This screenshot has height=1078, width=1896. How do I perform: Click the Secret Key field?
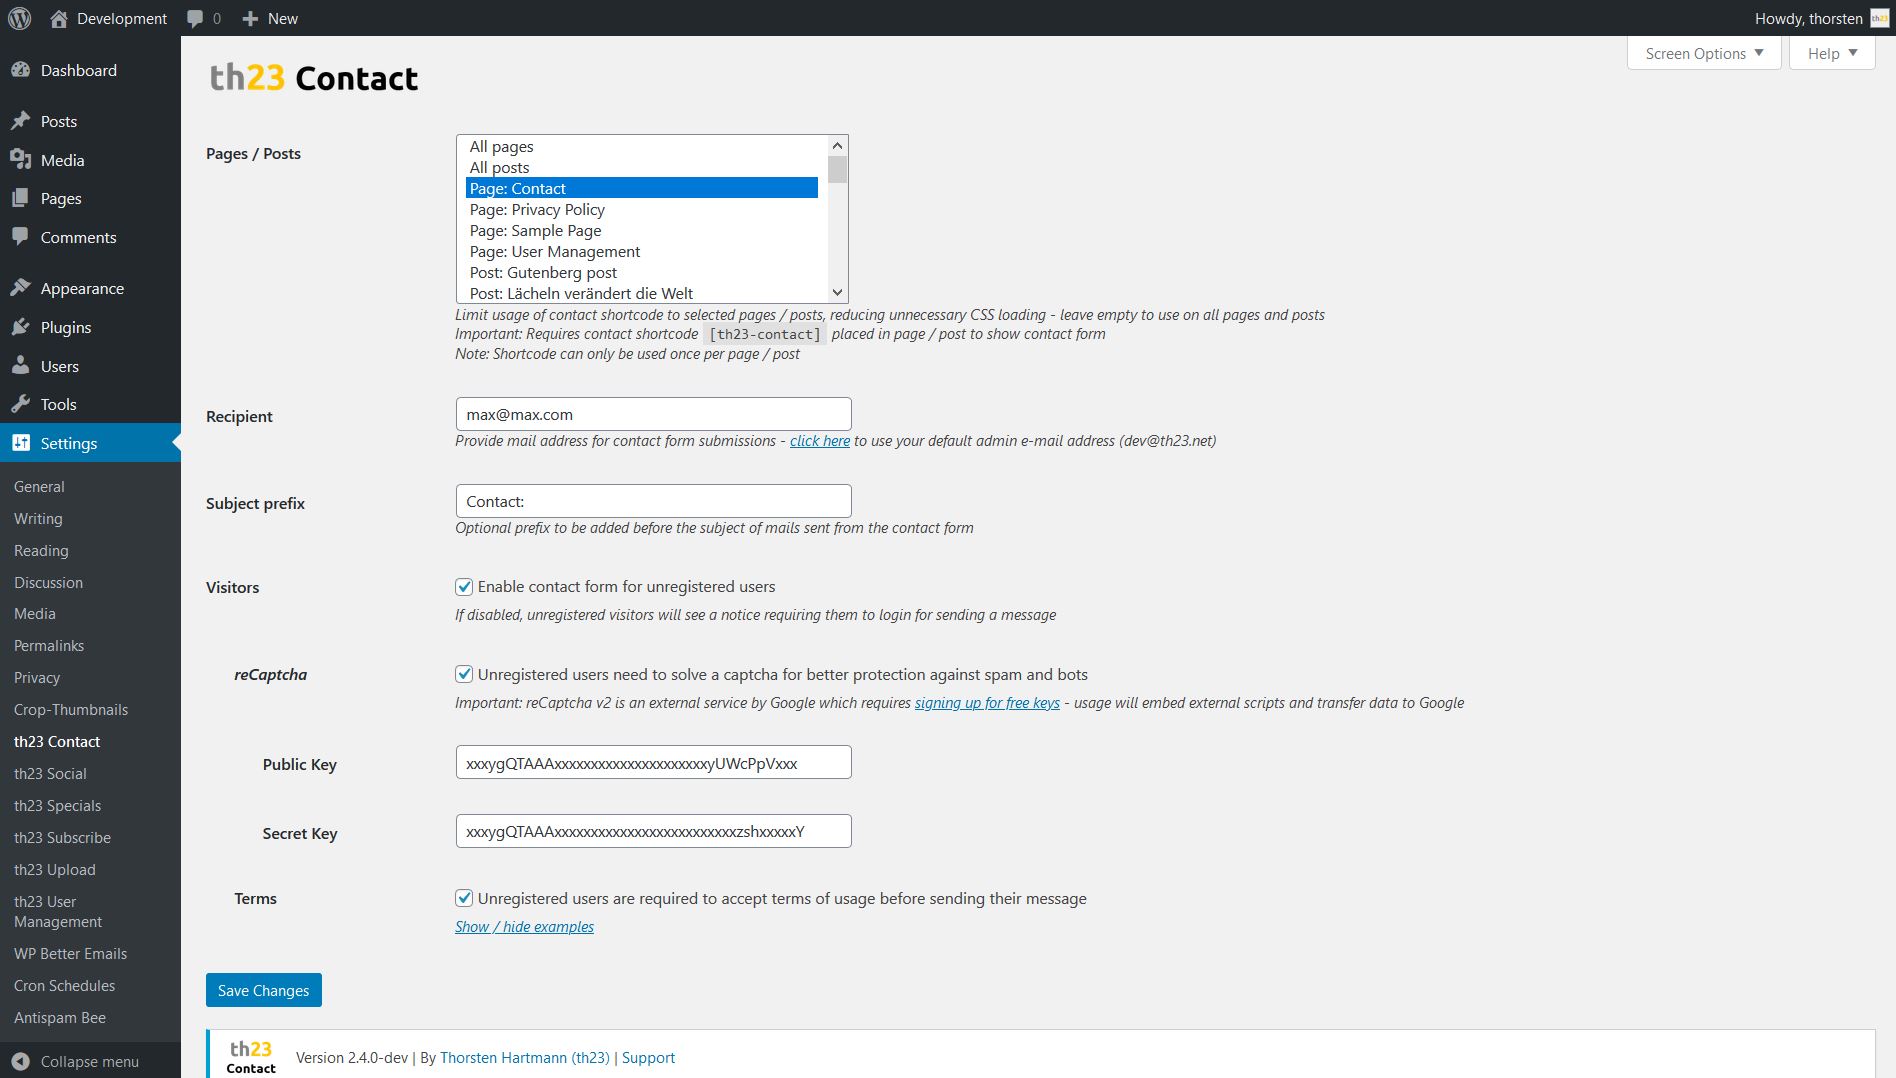pos(653,832)
